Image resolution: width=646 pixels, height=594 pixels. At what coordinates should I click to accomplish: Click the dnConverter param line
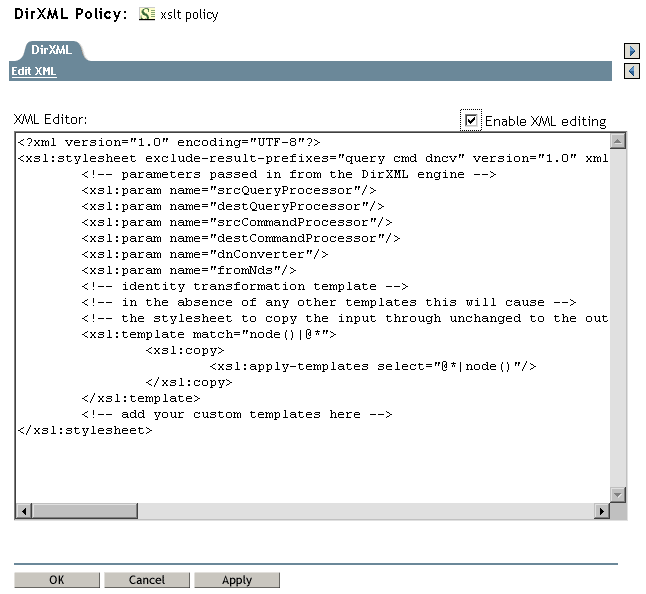click(205, 255)
